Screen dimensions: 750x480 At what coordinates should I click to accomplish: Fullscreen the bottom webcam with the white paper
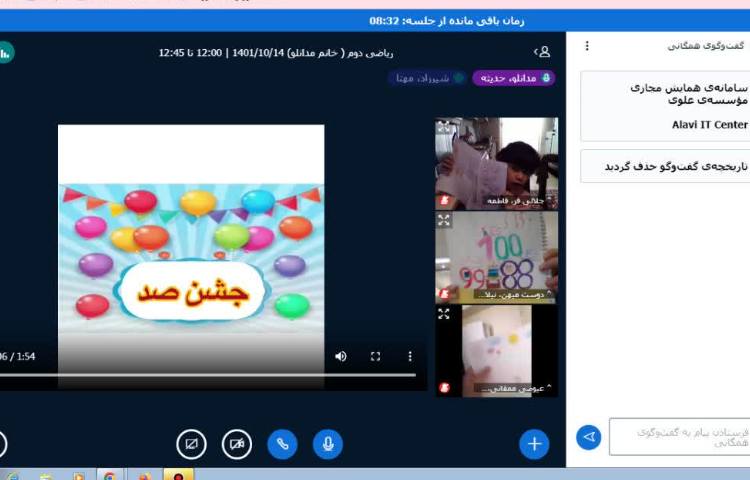pos(443,314)
